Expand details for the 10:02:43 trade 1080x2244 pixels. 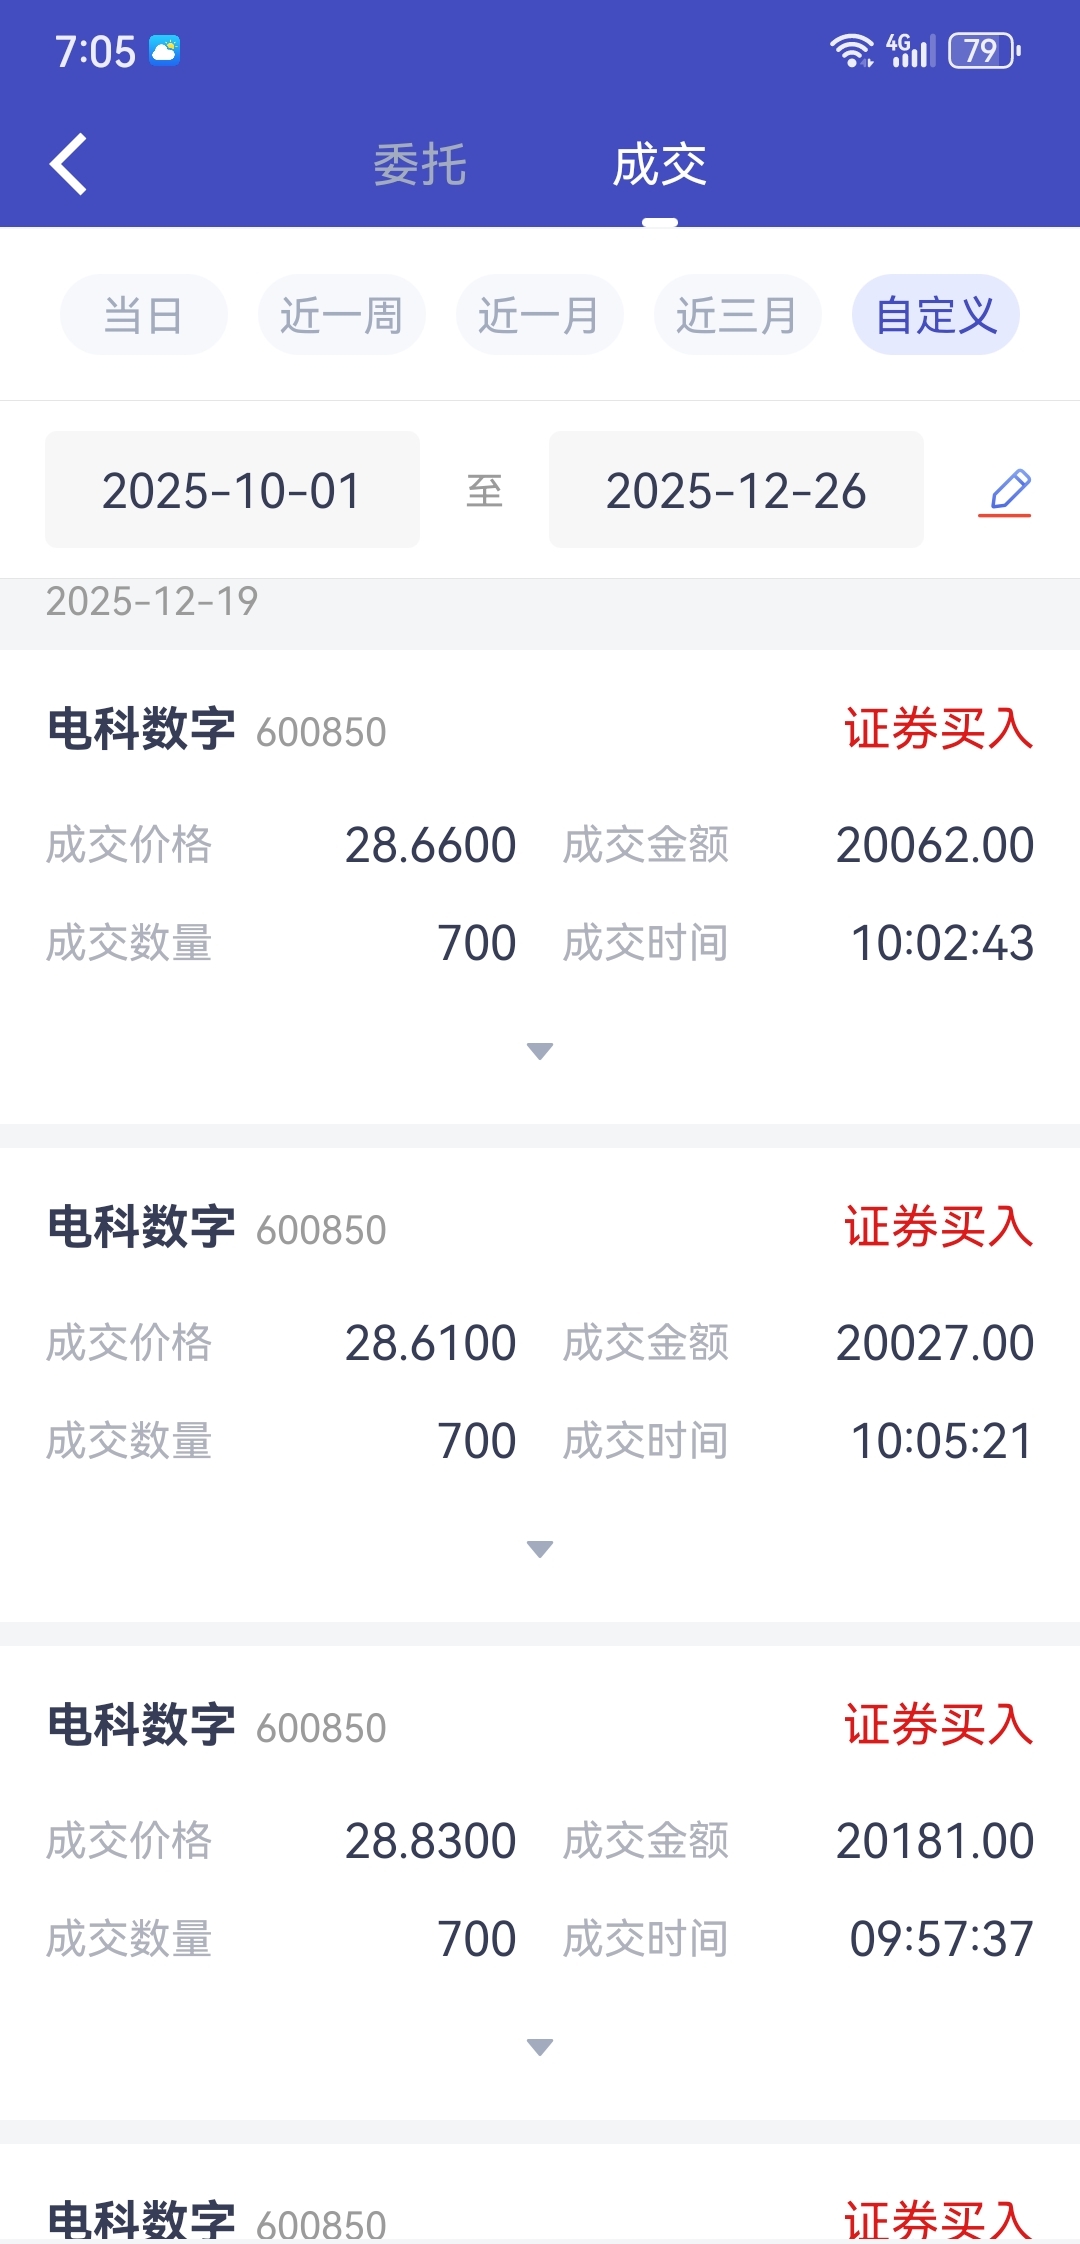540,1051
